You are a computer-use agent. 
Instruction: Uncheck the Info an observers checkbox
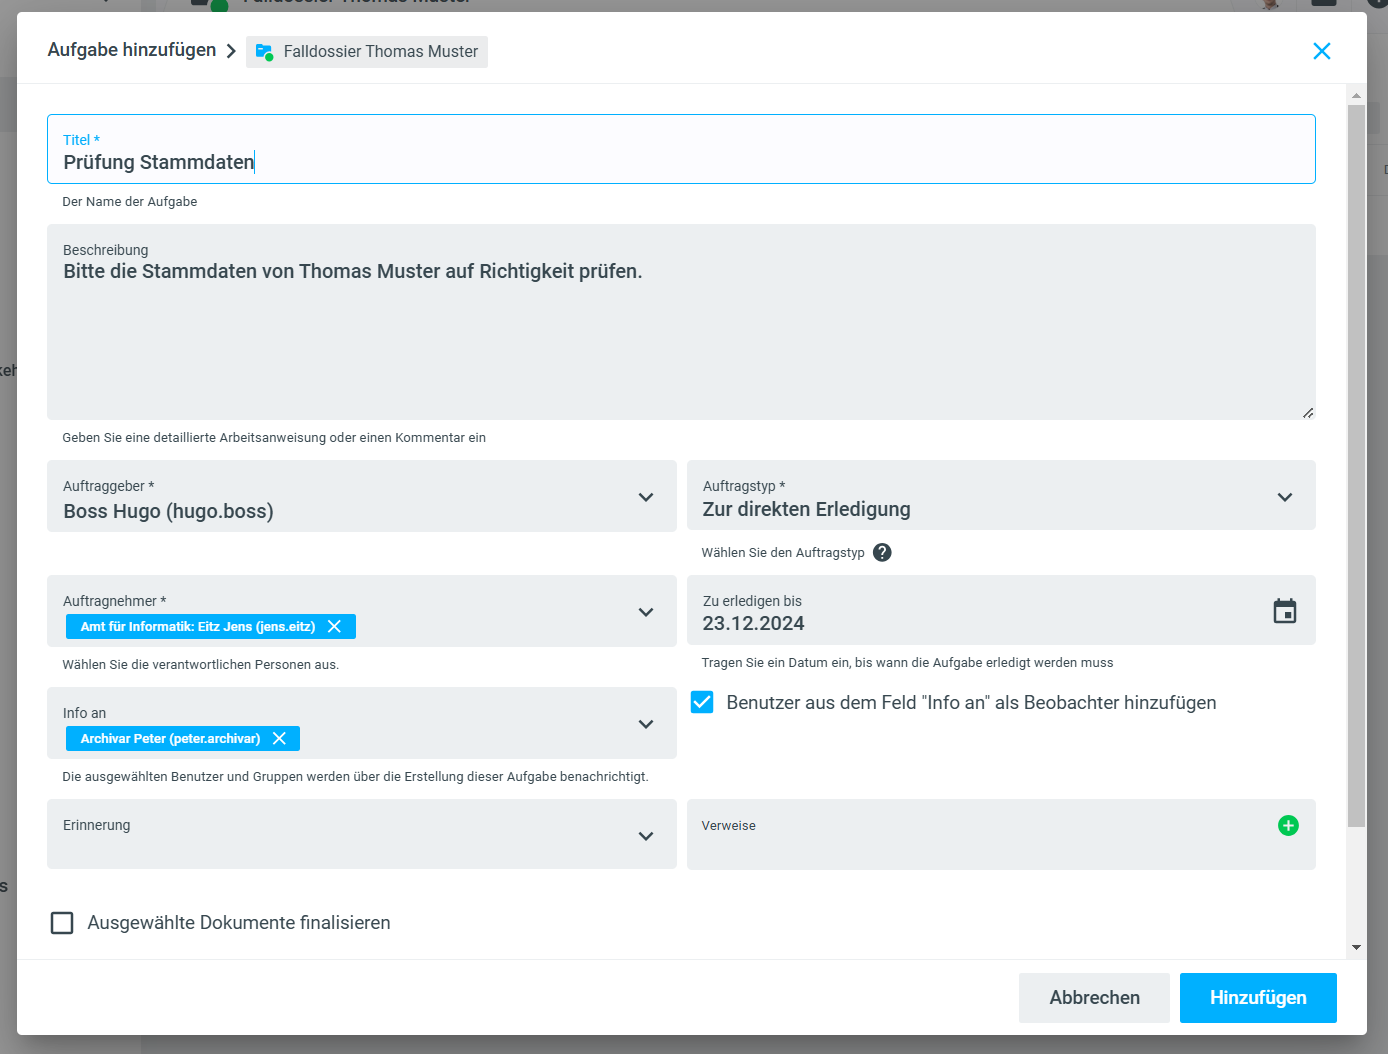click(x=702, y=702)
